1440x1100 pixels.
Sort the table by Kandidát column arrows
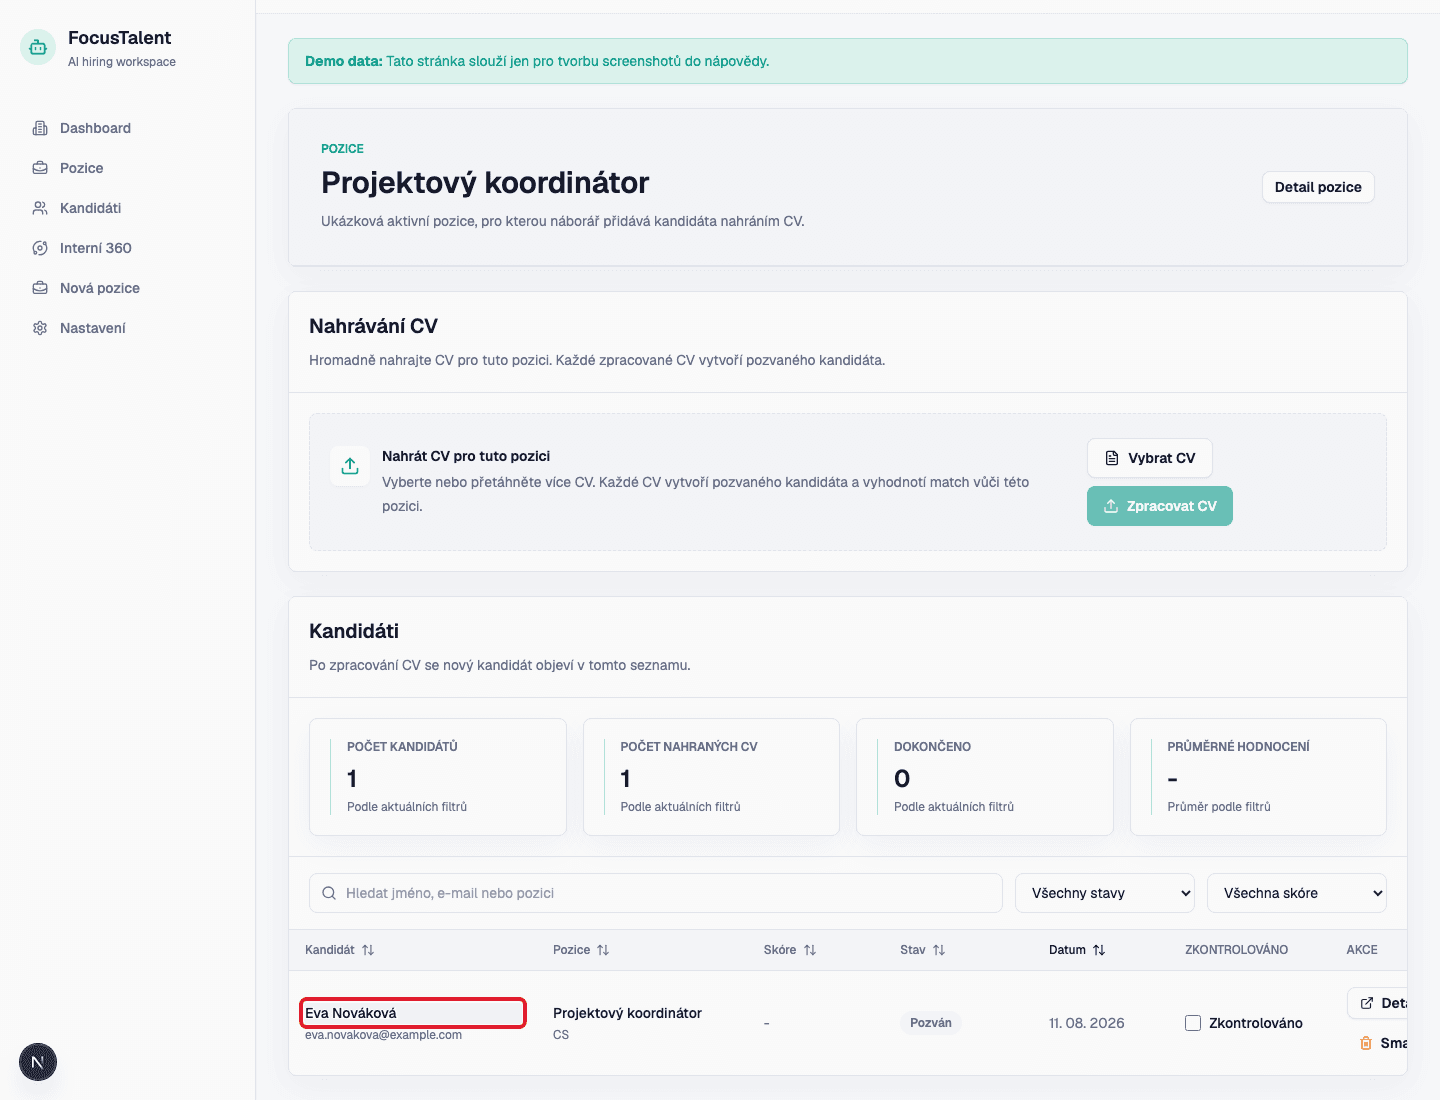click(x=368, y=950)
